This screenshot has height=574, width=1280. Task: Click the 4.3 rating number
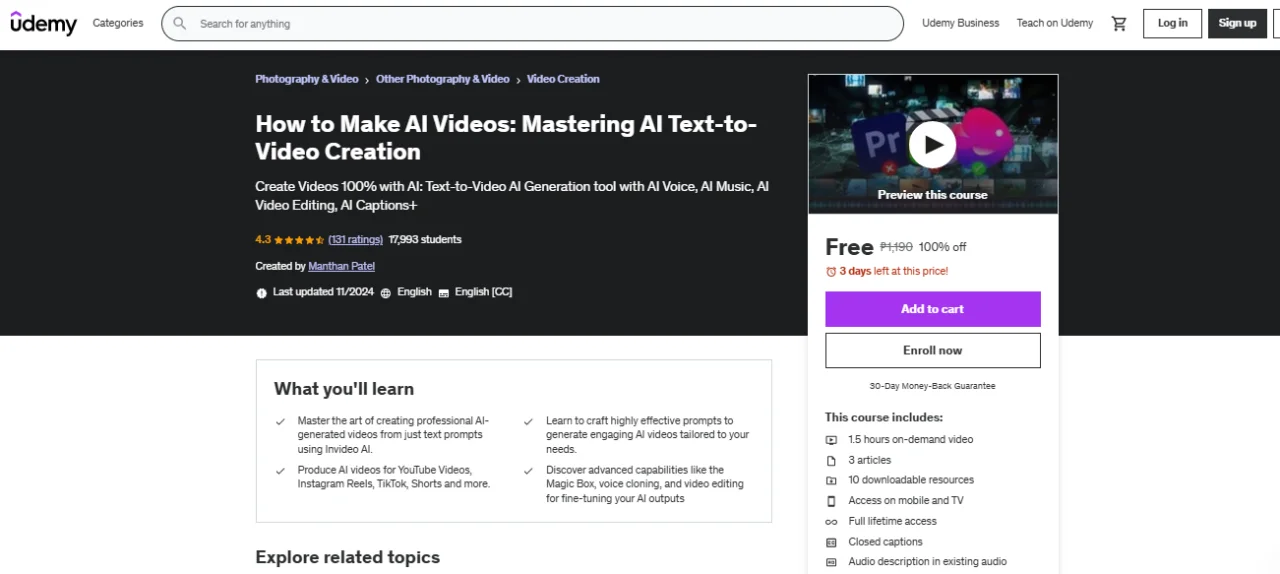[263, 240]
